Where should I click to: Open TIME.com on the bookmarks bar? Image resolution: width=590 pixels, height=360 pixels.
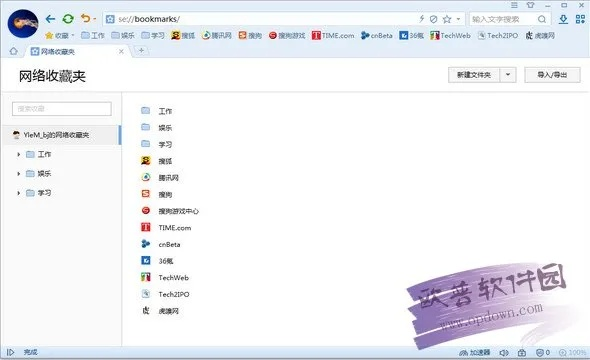(333, 35)
